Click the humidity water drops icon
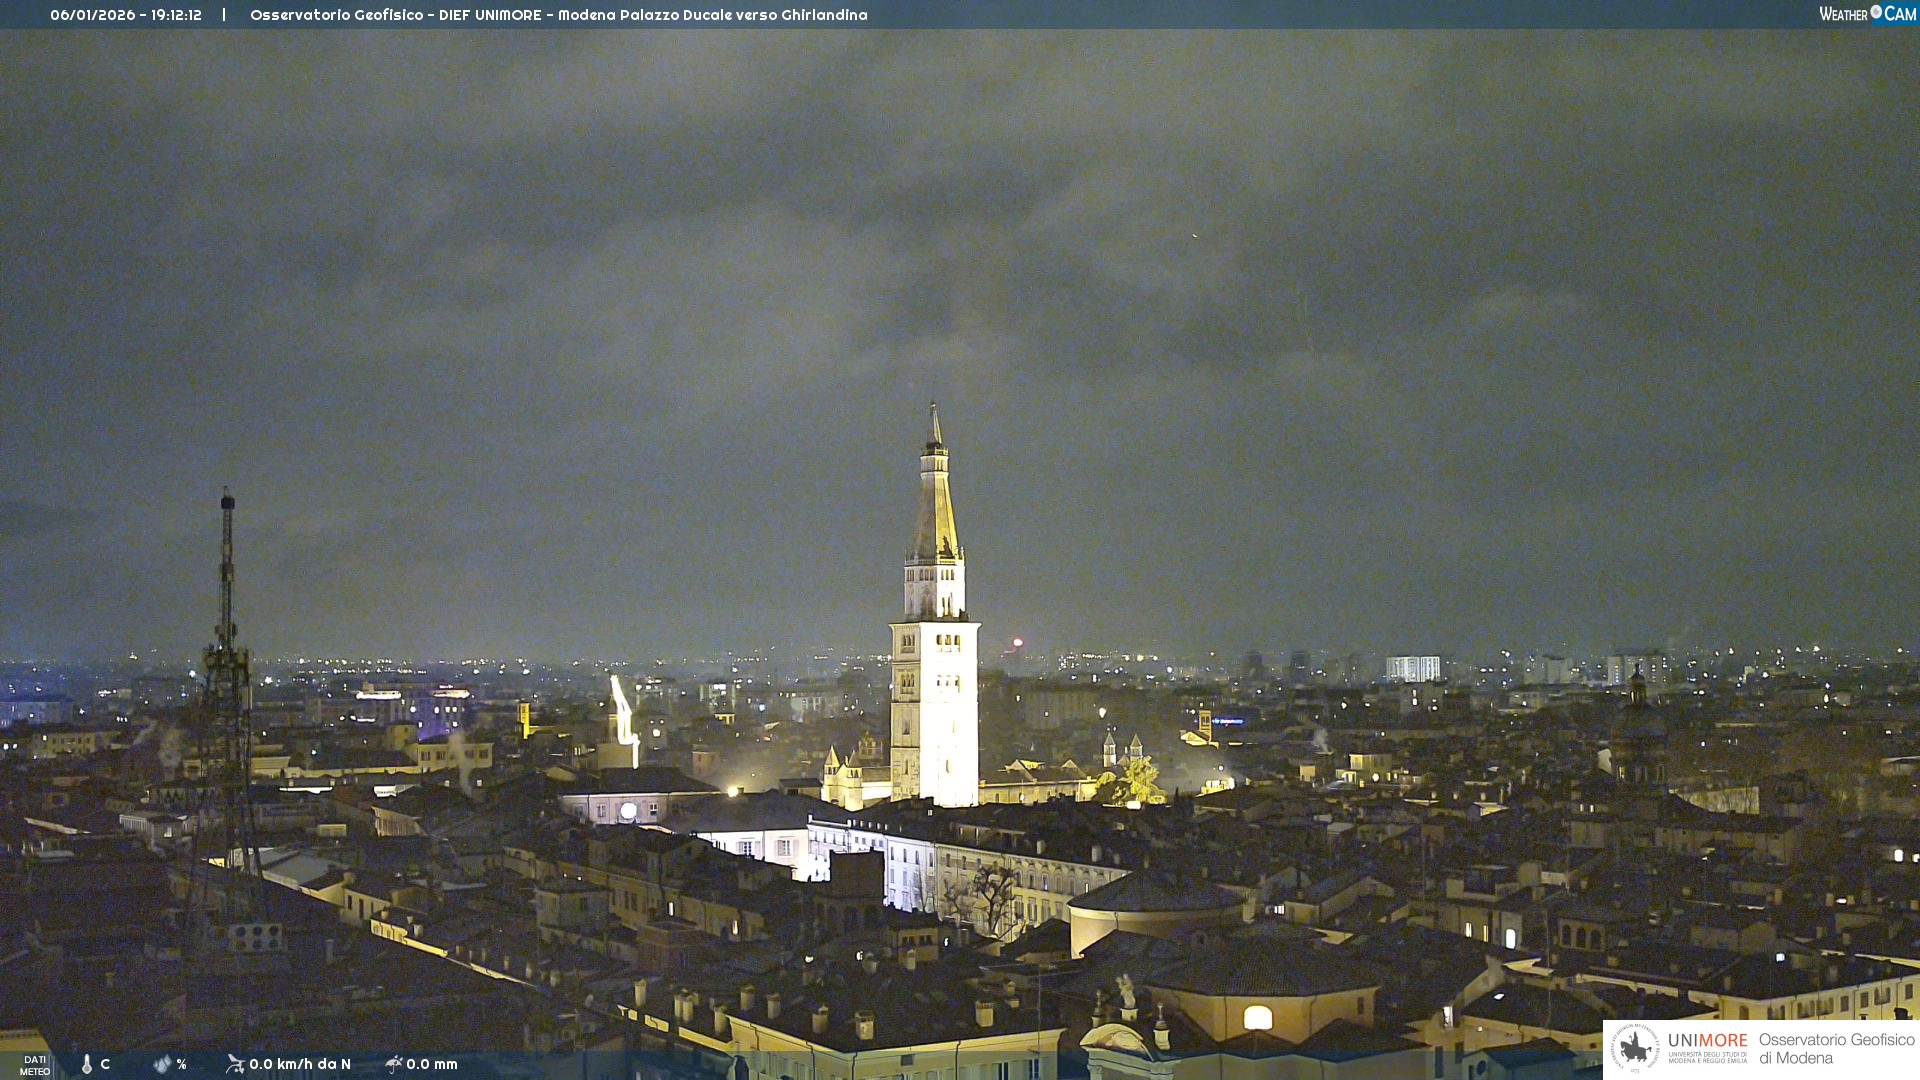Image resolution: width=1920 pixels, height=1080 pixels. click(x=162, y=1064)
